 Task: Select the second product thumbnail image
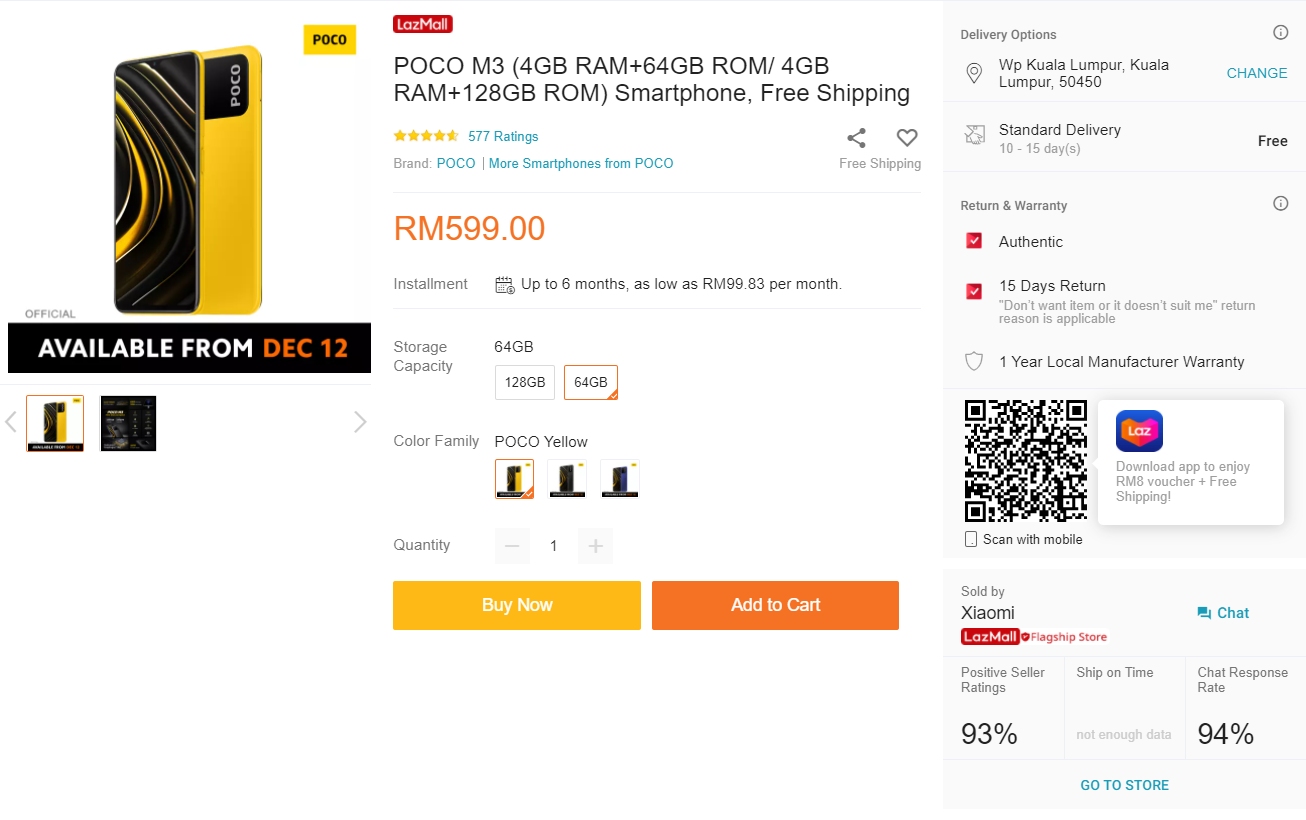pos(128,423)
